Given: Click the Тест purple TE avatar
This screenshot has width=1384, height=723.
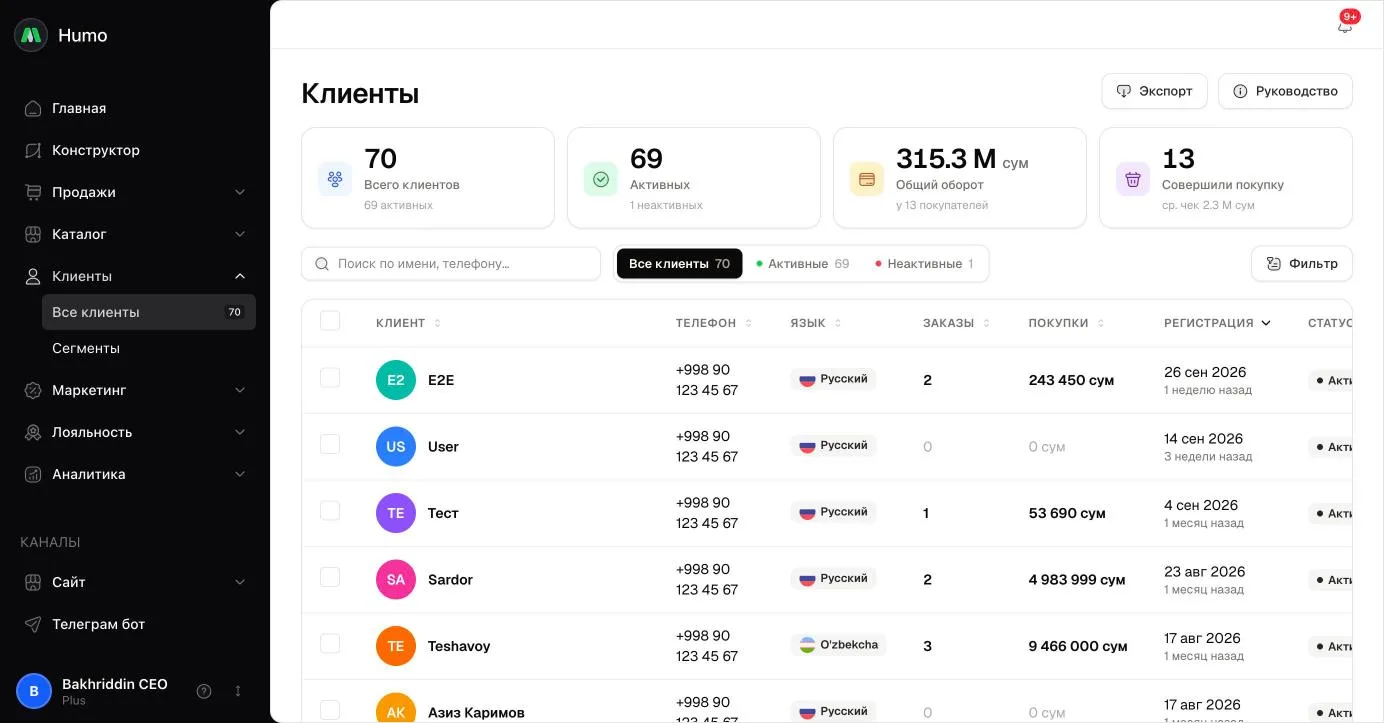Looking at the screenshot, I should click(x=396, y=513).
